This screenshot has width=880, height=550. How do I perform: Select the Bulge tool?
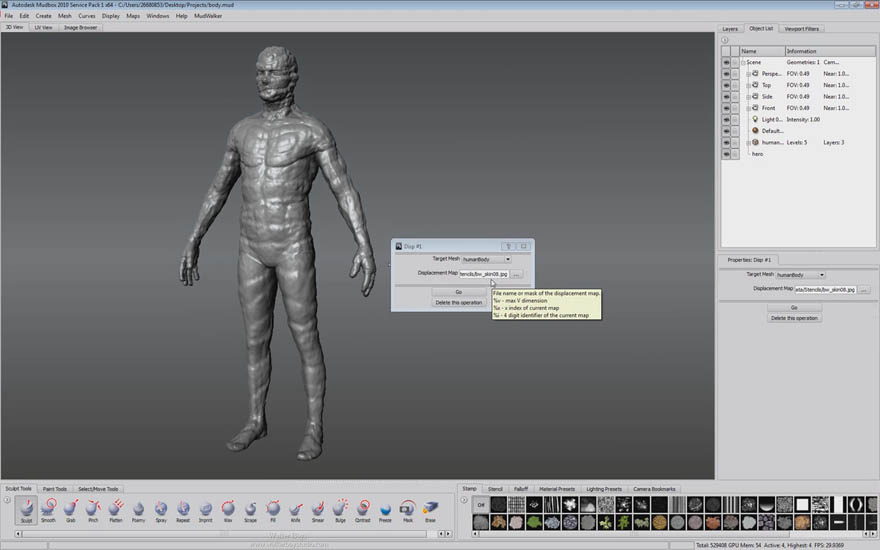[340, 510]
